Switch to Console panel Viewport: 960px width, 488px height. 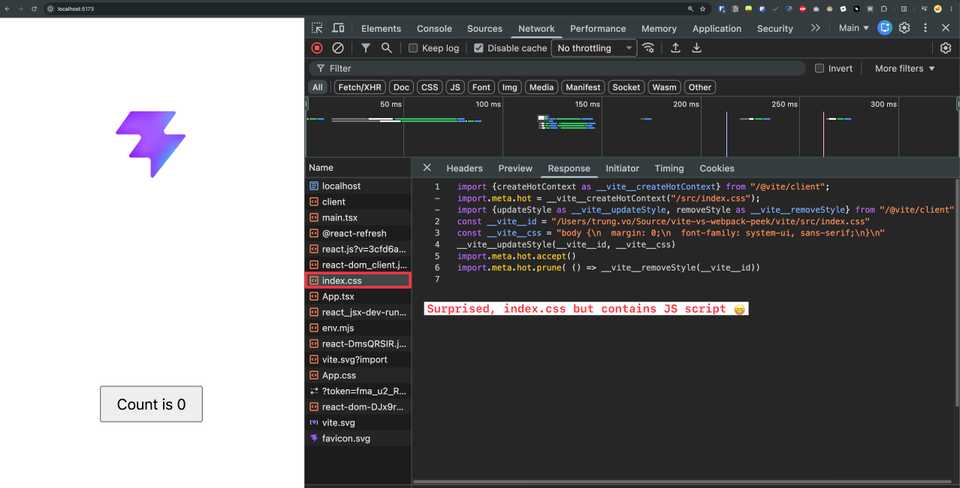[434, 28]
